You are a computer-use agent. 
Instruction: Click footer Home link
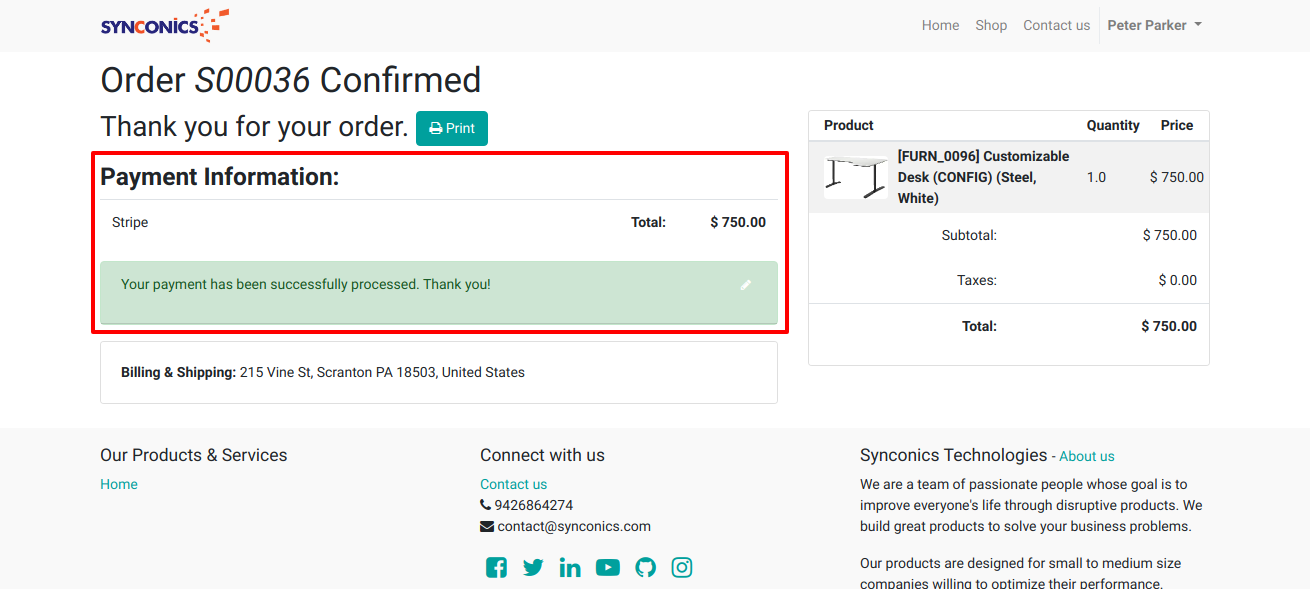119,484
